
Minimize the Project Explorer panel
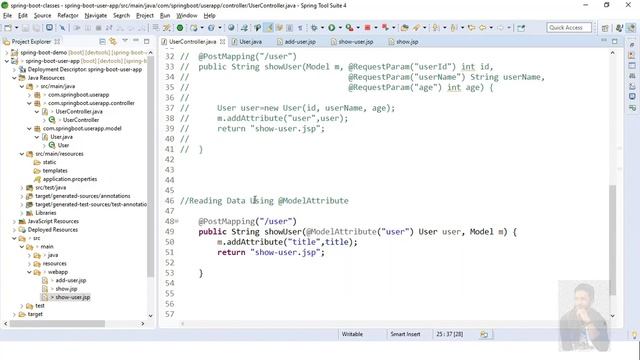[136, 41]
